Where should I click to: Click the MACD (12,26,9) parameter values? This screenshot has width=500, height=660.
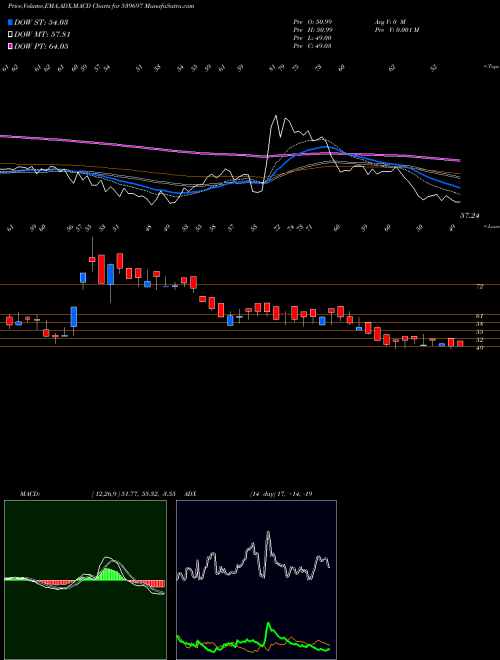tap(136, 494)
